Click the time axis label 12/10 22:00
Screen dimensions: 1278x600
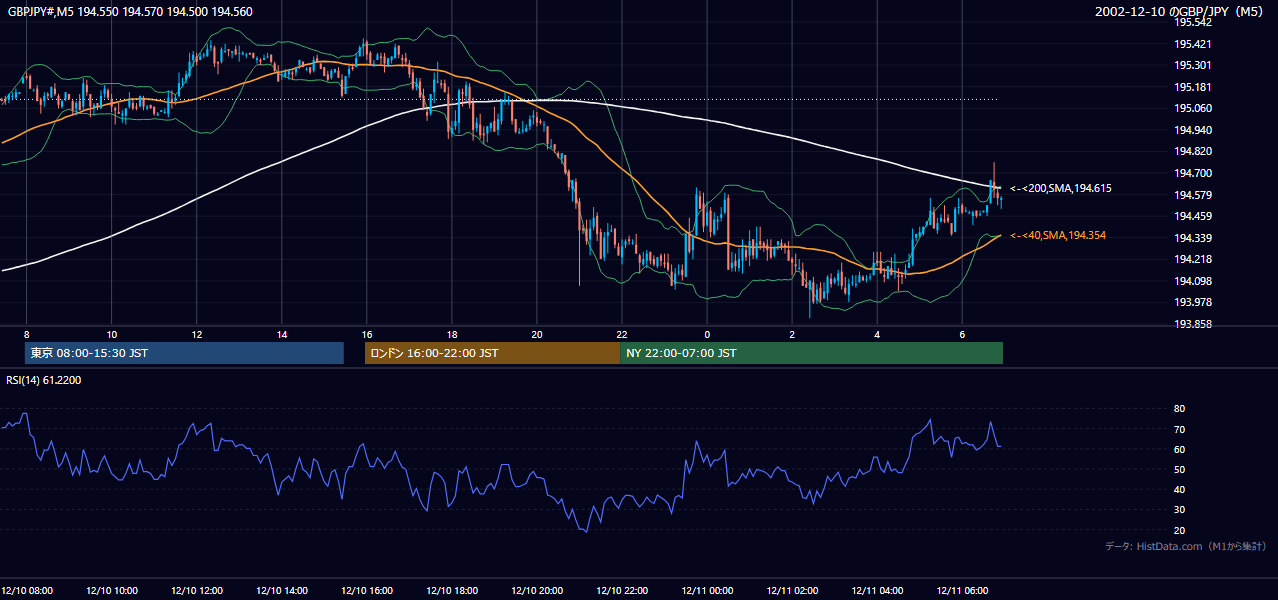tap(622, 591)
